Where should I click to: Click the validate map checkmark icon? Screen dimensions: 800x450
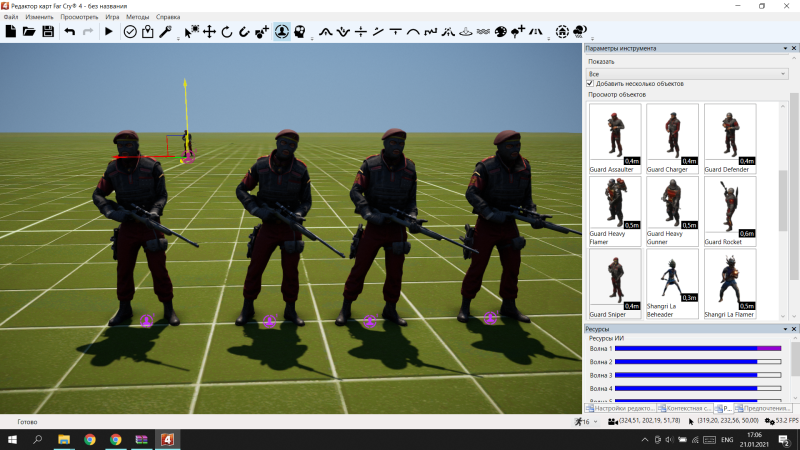point(130,32)
